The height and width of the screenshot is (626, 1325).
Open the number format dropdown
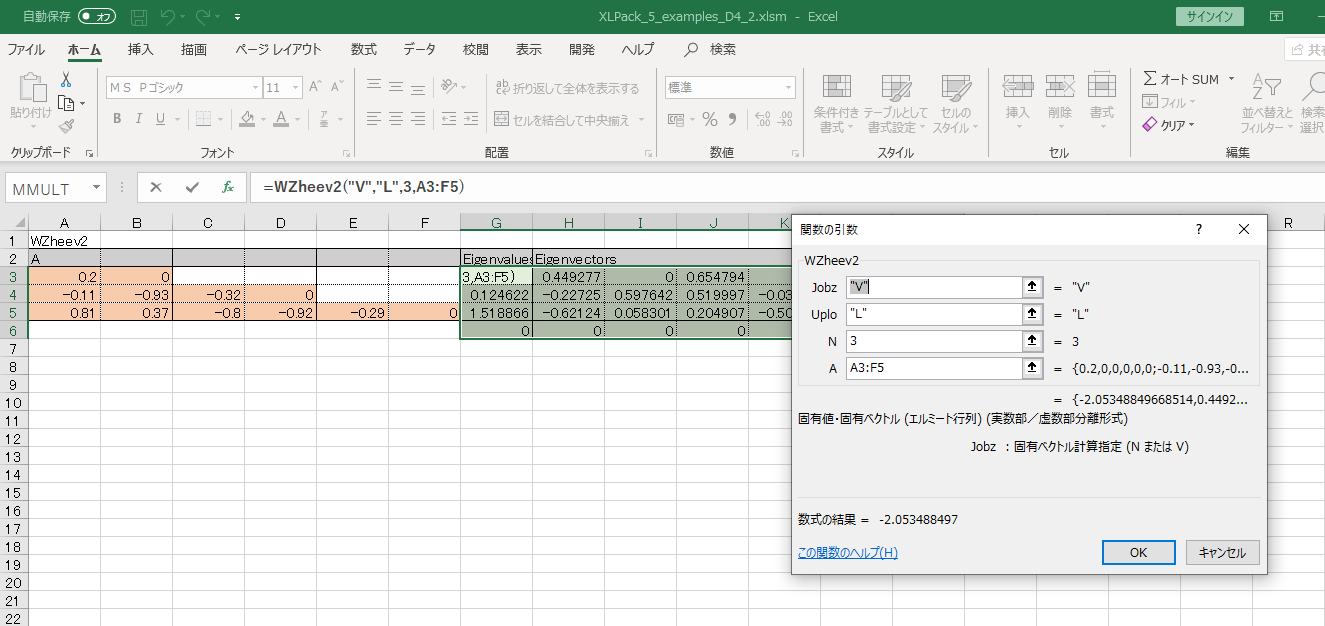tap(786, 88)
